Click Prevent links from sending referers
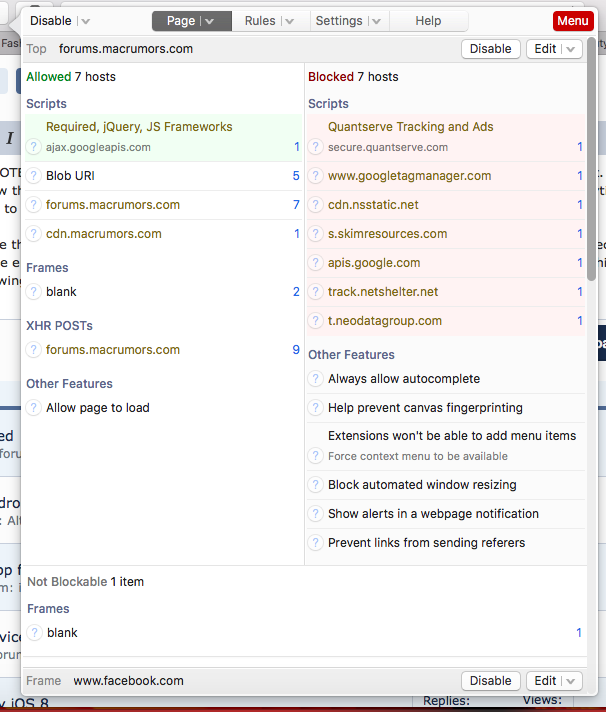The image size is (606, 712). coord(446,543)
